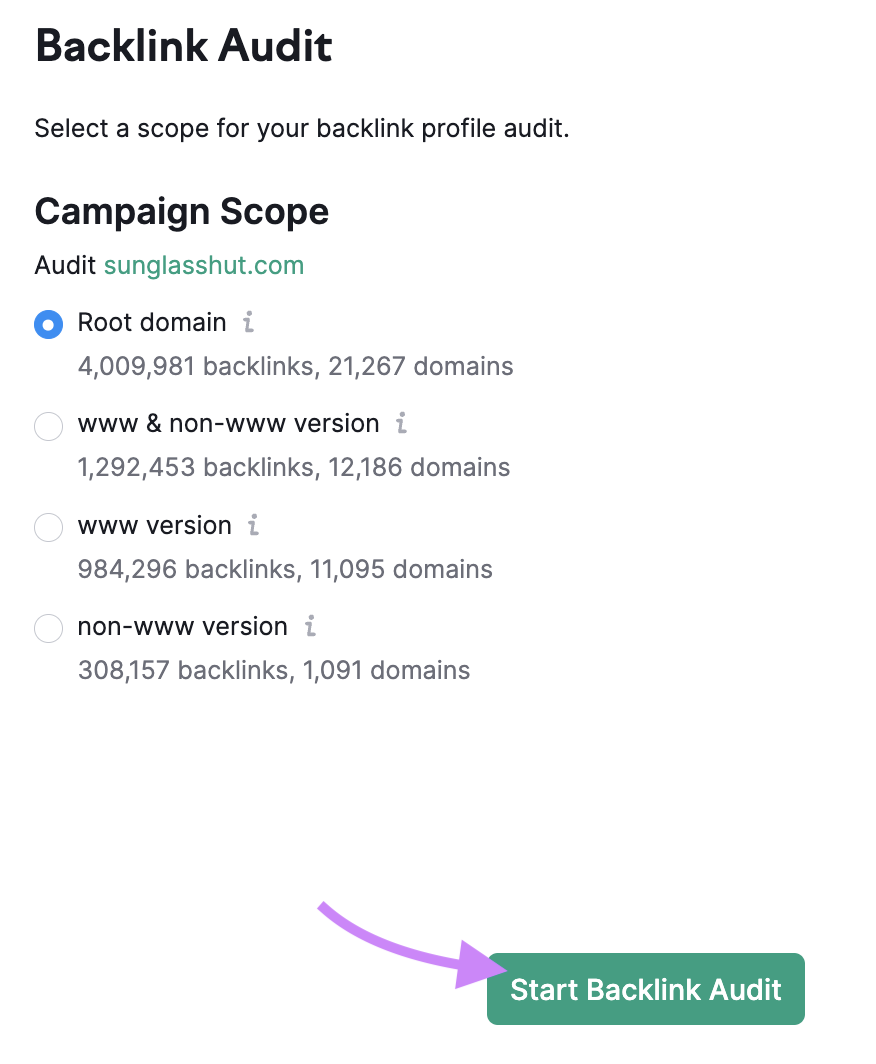Click info icon beside www version
The width and height of the screenshot is (876, 1064).
click(x=253, y=525)
